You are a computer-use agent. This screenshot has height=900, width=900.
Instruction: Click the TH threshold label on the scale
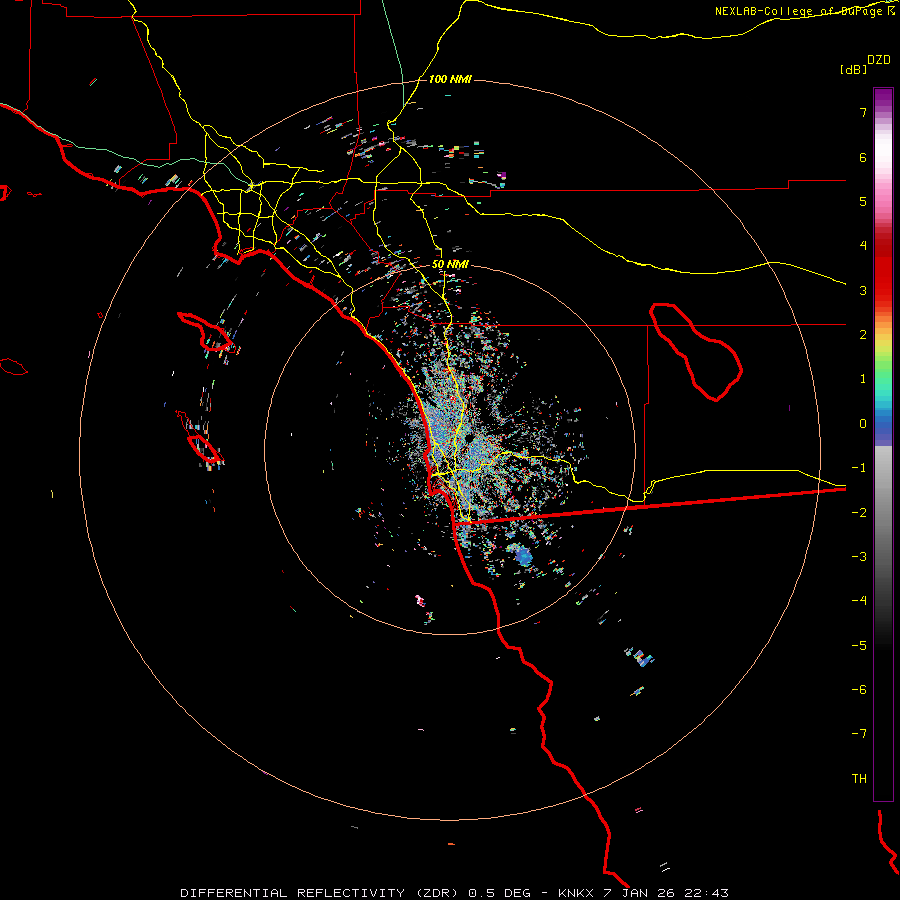(x=859, y=779)
